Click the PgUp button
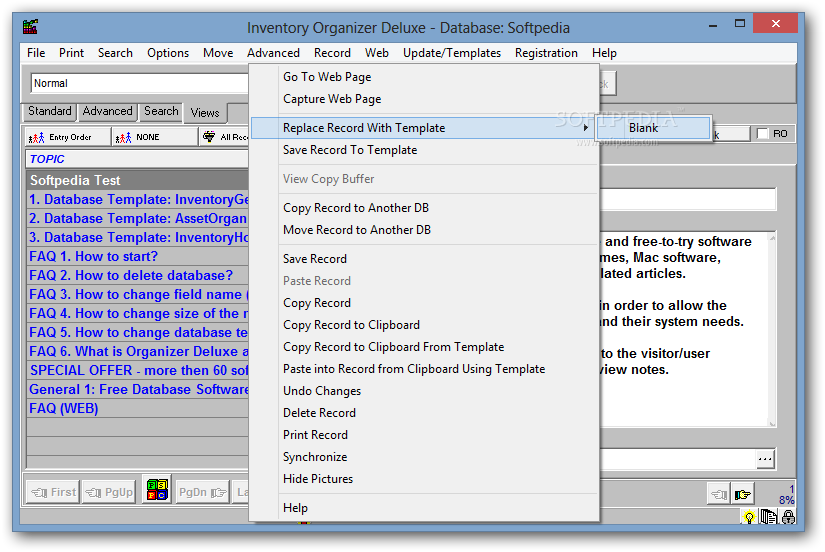This screenshot has height=552, width=825. point(109,492)
